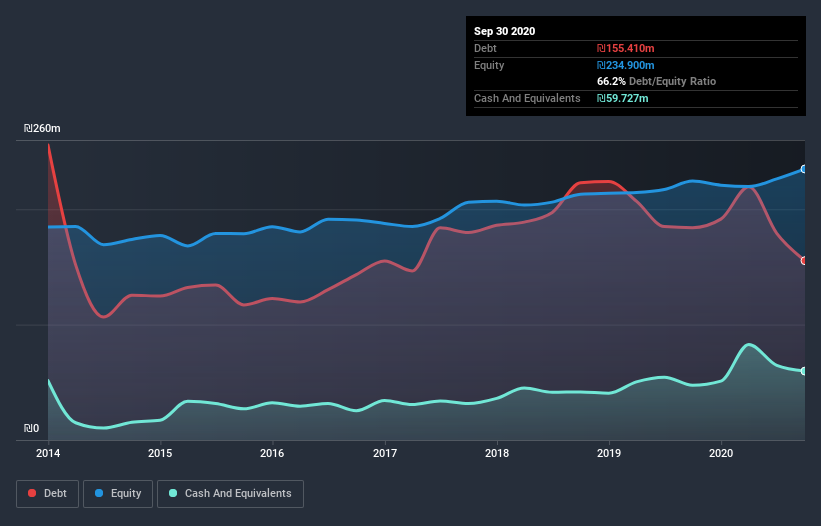Click the 2014 x-axis label
Image resolution: width=821 pixels, height=526 pixels.
click(48, 453)
